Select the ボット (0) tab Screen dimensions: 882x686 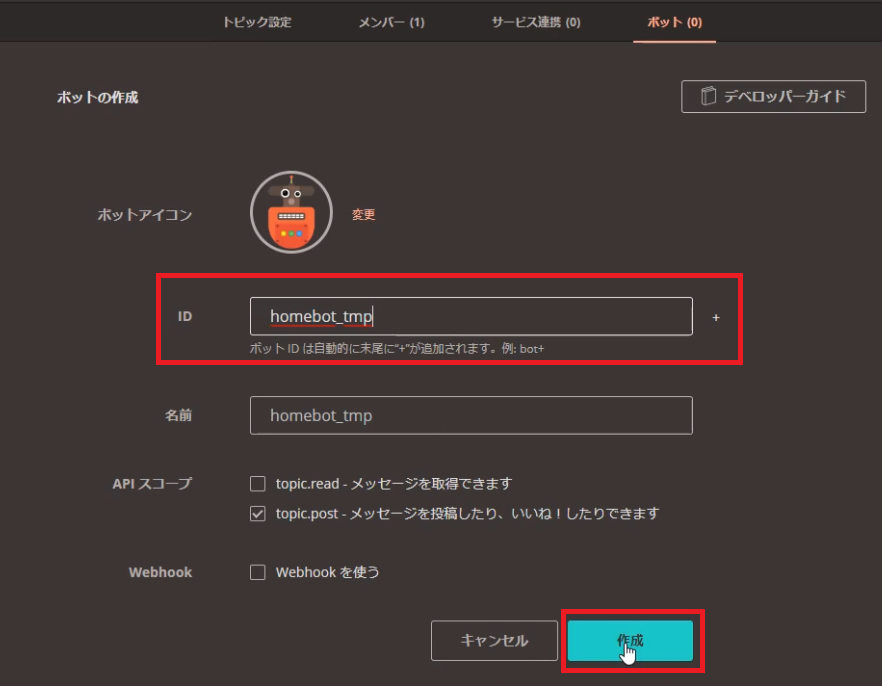tap(674, 22)
